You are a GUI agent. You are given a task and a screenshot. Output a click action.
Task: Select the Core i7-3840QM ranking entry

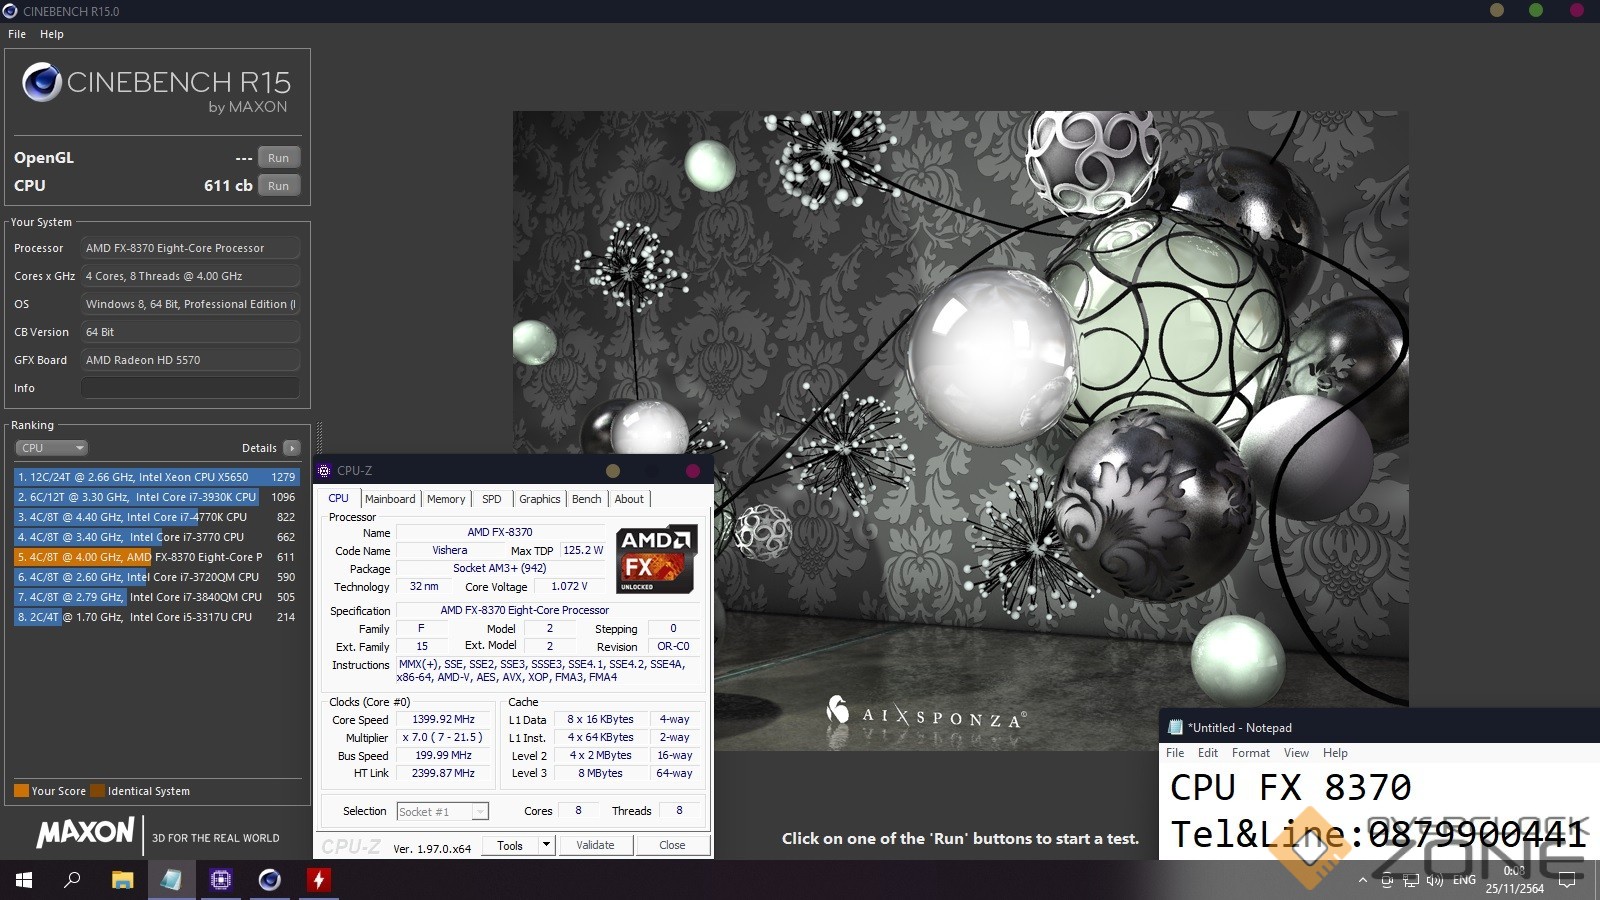(156, 597)
